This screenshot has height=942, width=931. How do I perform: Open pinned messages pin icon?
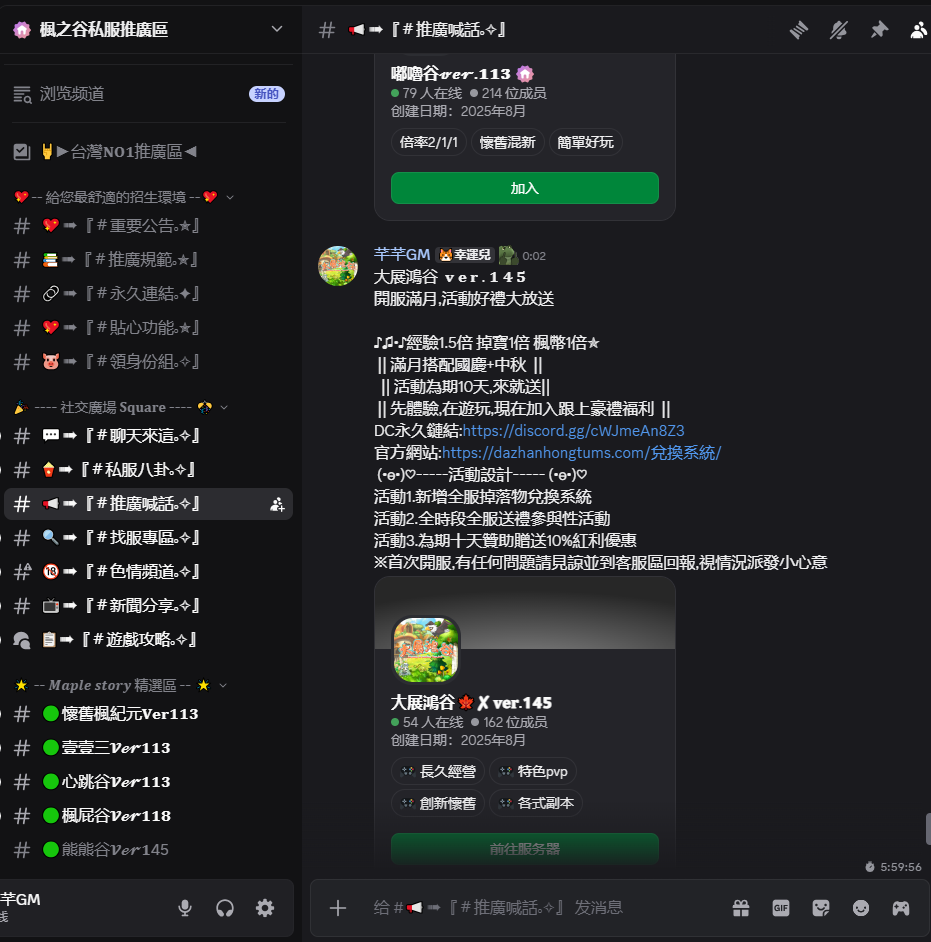[879, 29]
